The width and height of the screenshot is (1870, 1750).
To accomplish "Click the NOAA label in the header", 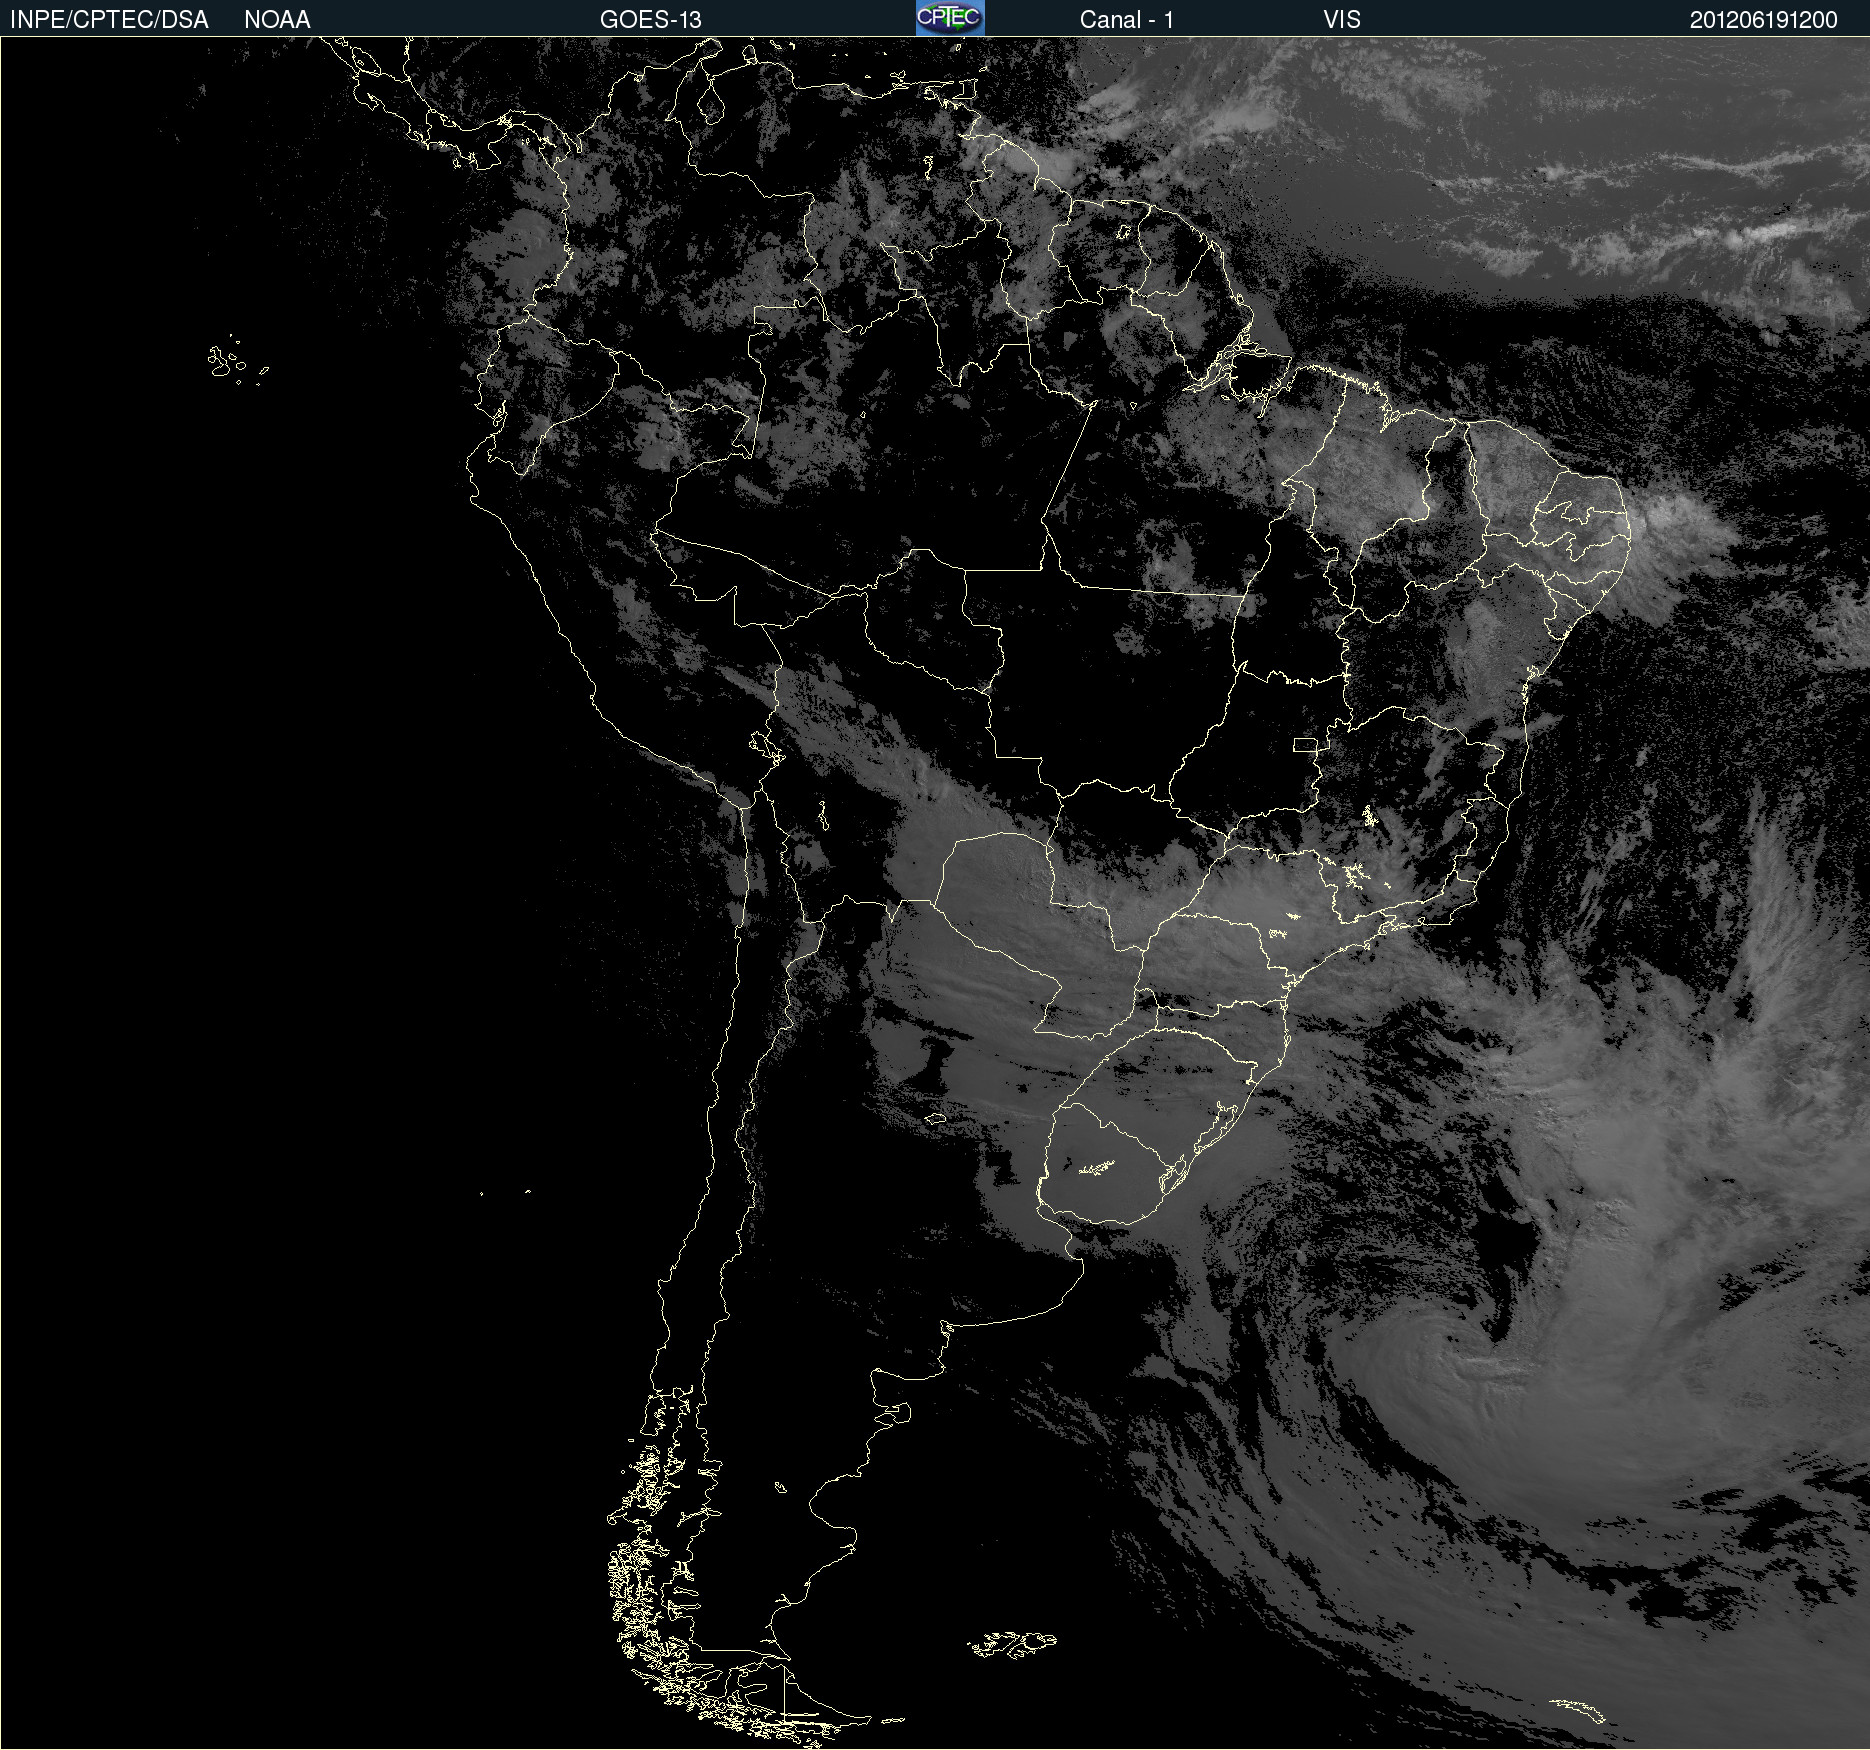I will [277, 20].
